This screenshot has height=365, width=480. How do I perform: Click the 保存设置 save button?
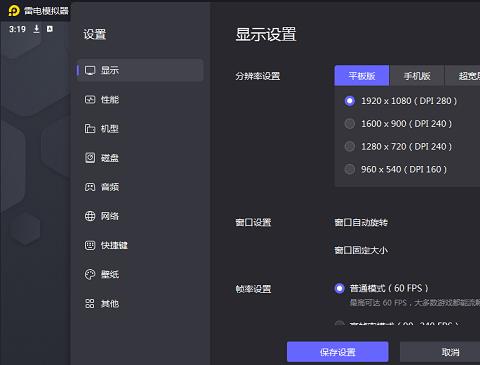[338, 352]
